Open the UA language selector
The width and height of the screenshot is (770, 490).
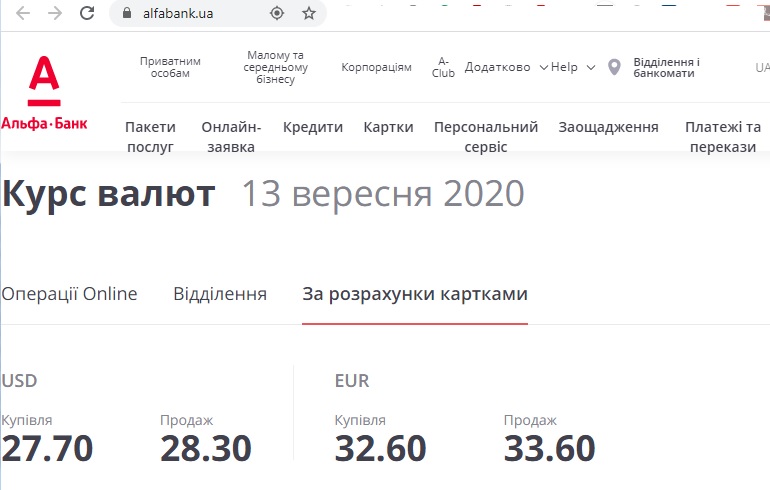(762, 67)
